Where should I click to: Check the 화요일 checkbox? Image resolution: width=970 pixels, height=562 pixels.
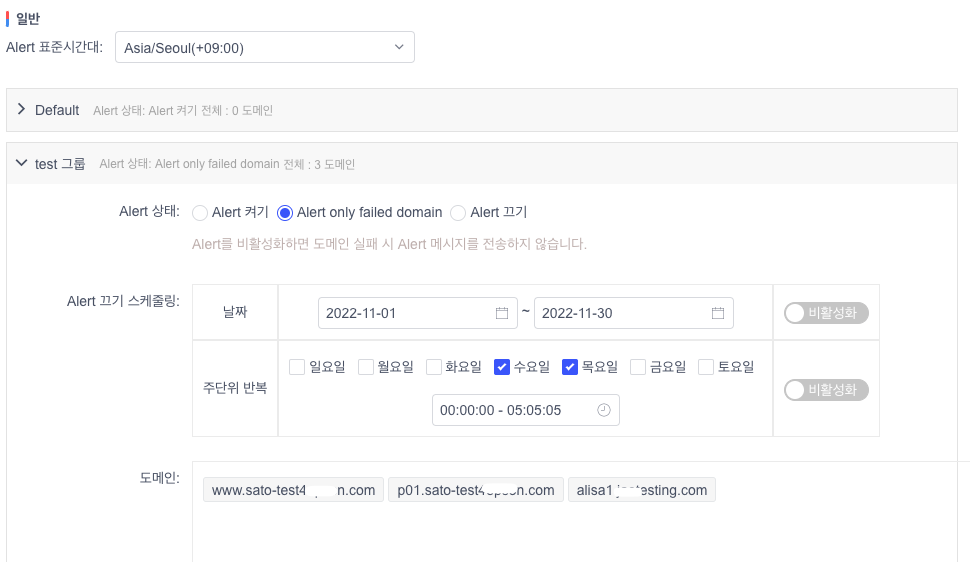[x=434, y=367]
